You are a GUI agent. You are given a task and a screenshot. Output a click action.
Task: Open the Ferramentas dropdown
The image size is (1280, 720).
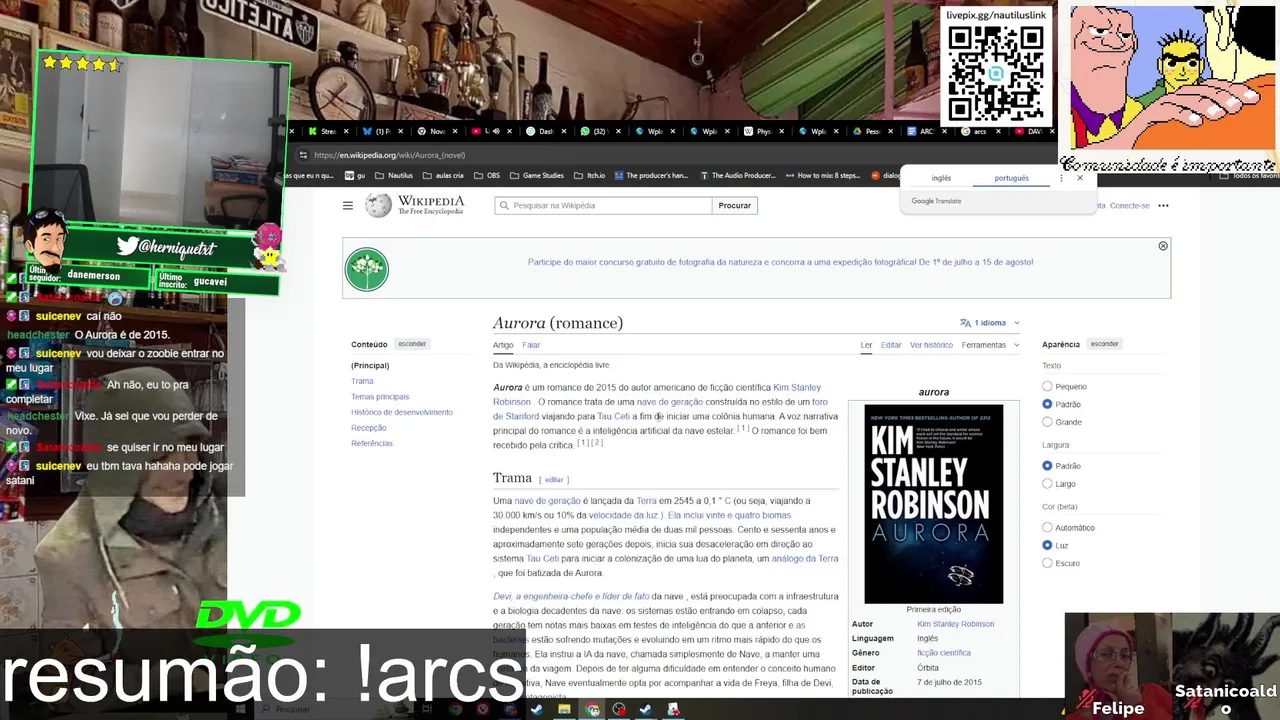(990, 345)
